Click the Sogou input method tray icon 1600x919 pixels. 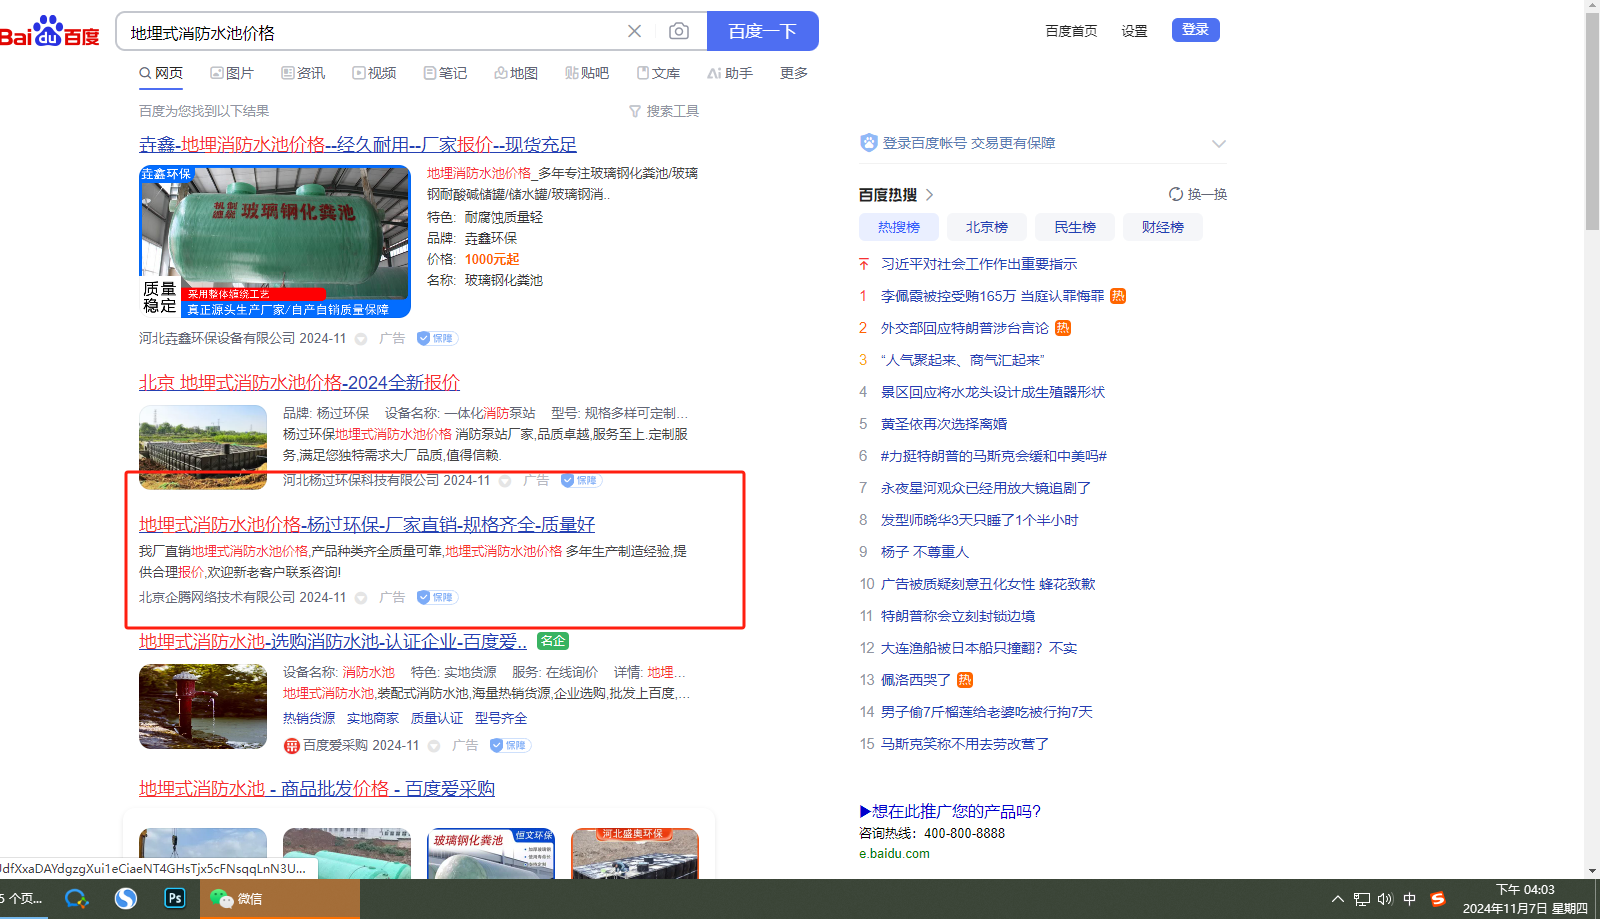point(1438,899)
